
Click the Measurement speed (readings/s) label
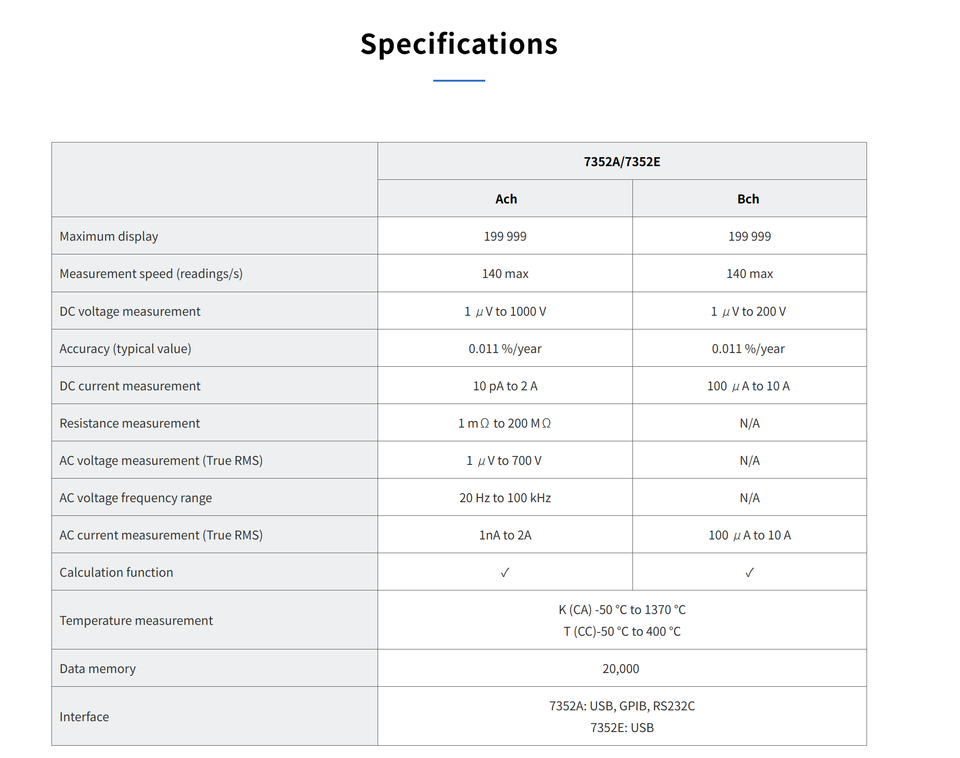pyautogui.click(x=151, y=274)
